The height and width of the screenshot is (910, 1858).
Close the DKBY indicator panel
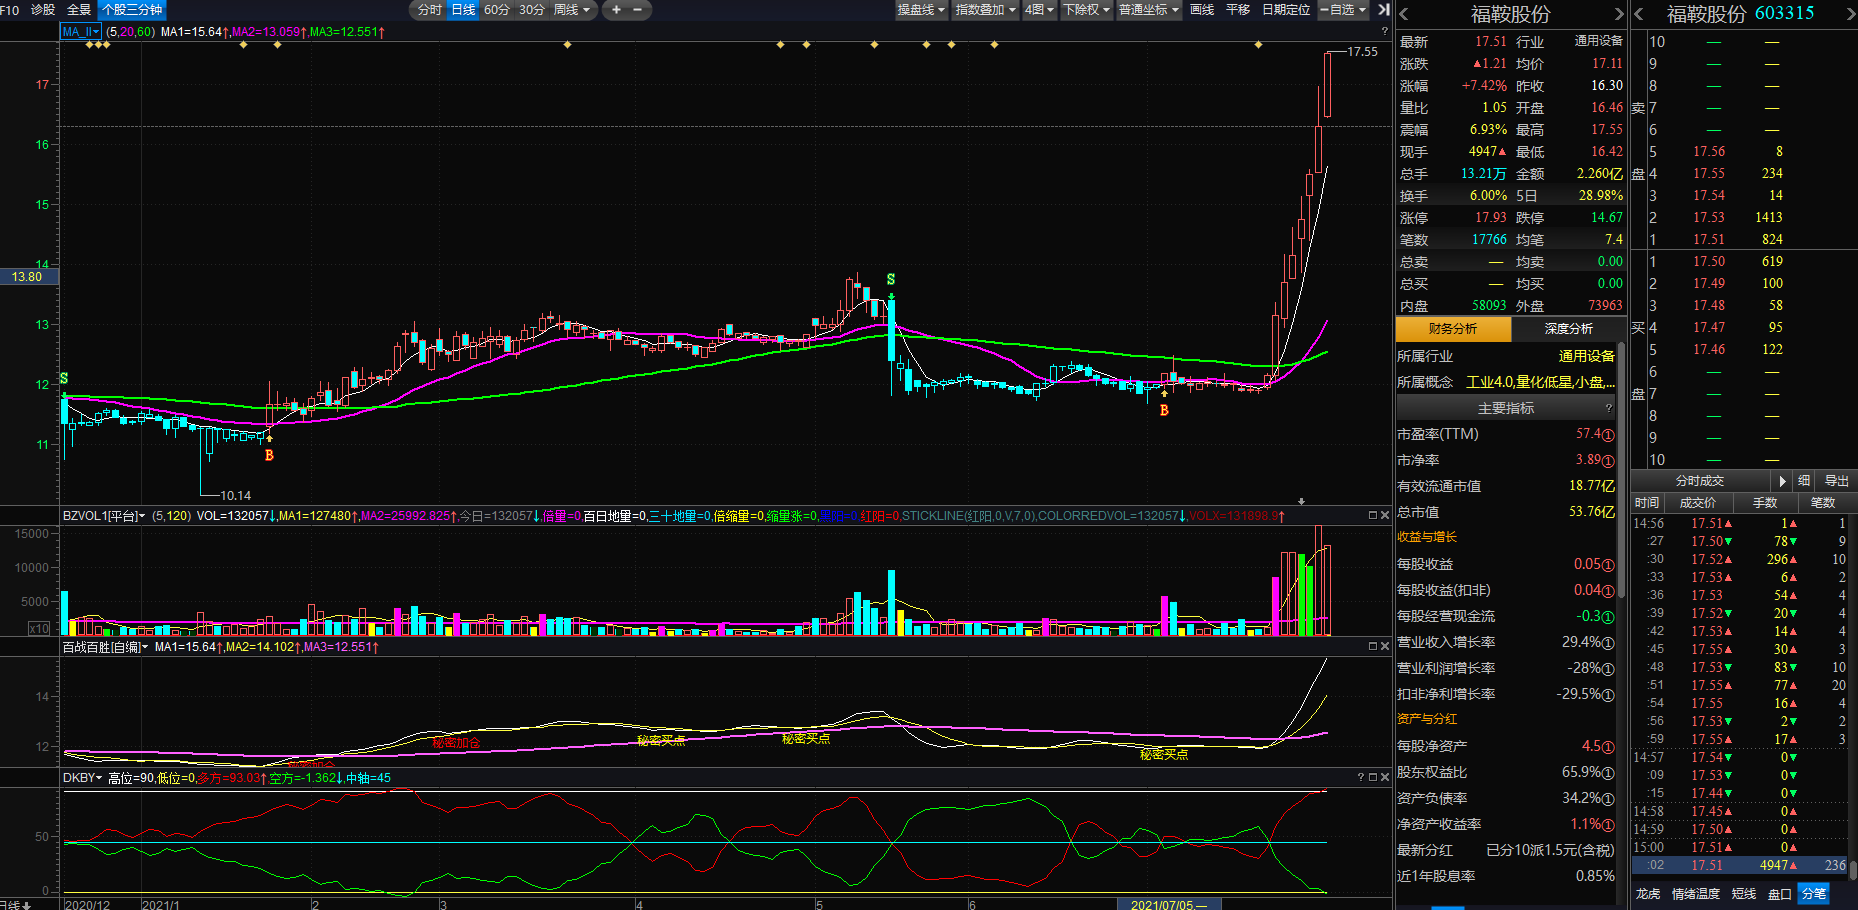(1385, 777)
